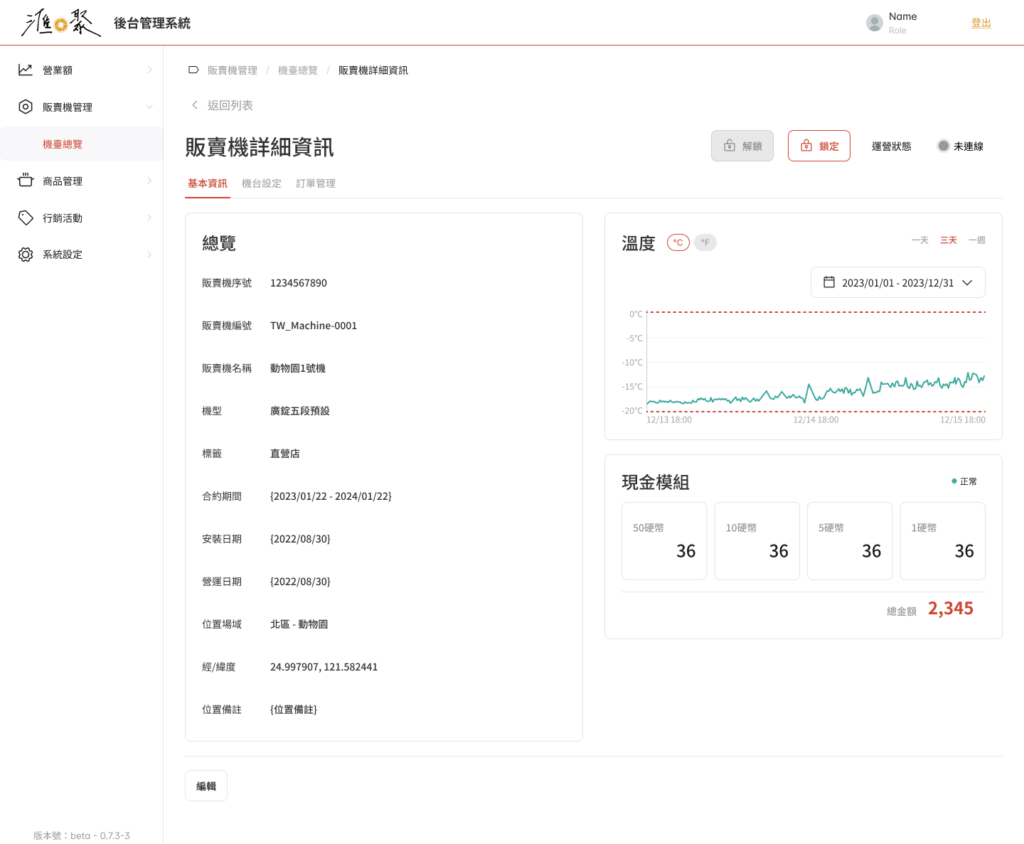Open the 訂單管理 tab
The height and width of the screenshot is (844, 1024).
click(316, 184)
